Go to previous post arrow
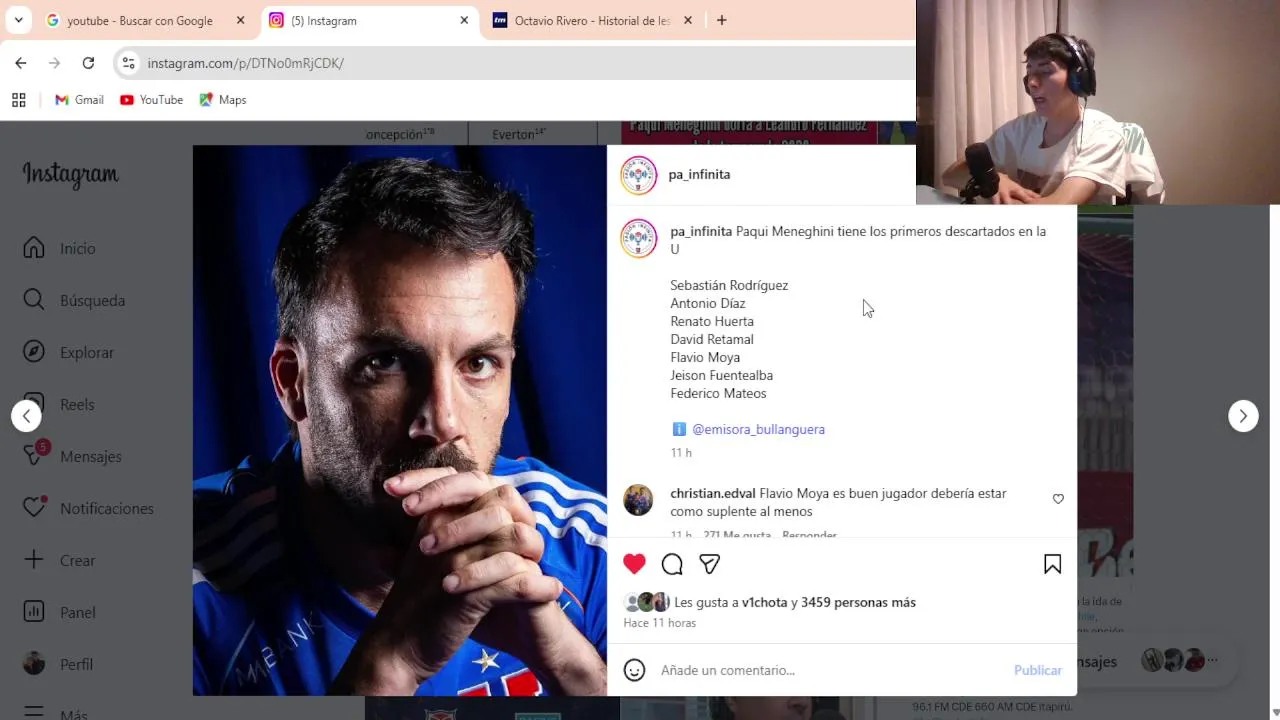 click(26, 416)
